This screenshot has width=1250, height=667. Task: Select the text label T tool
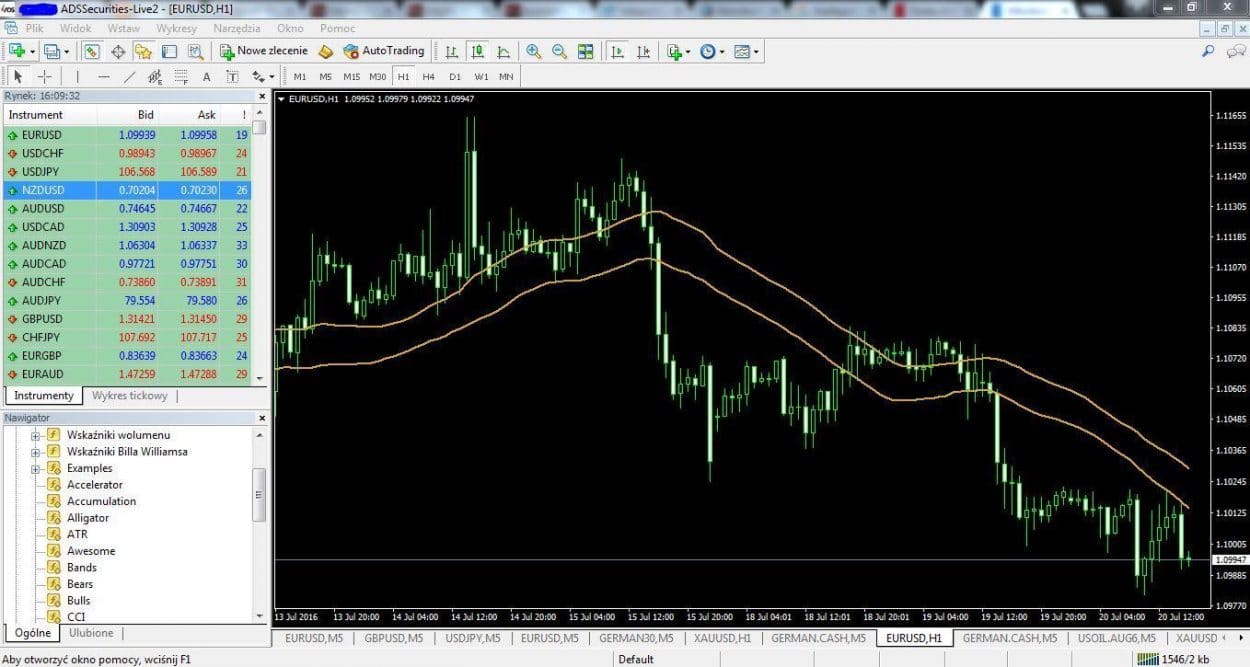(x=232, y=76)
